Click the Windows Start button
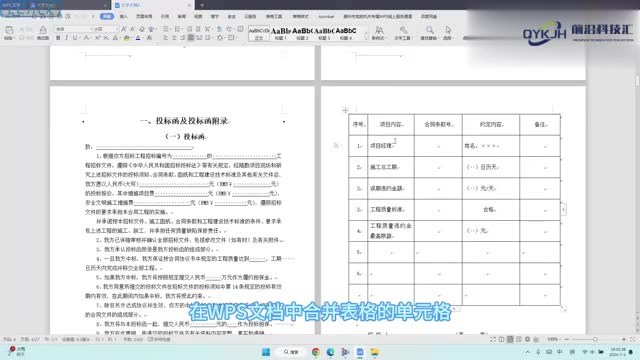The image size is (640, 360). (266, 352)
